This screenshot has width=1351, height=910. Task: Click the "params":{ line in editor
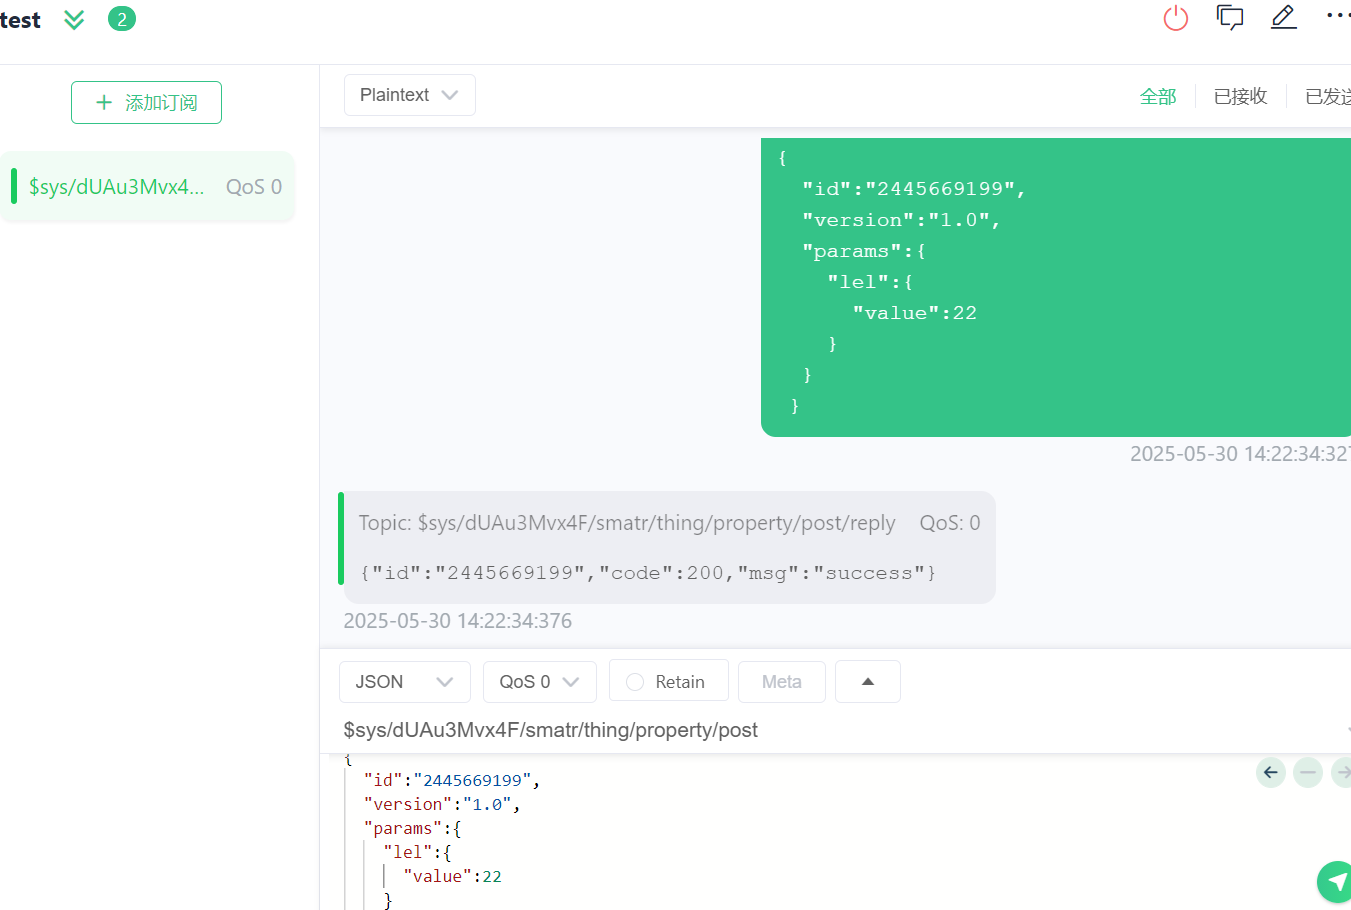(x=412, y=828)
